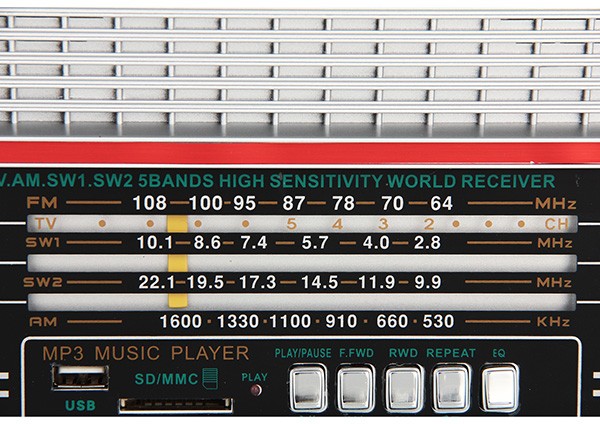Click 22.1 on the SW2 scale
The image size is (600, 424).
[157, 282]
